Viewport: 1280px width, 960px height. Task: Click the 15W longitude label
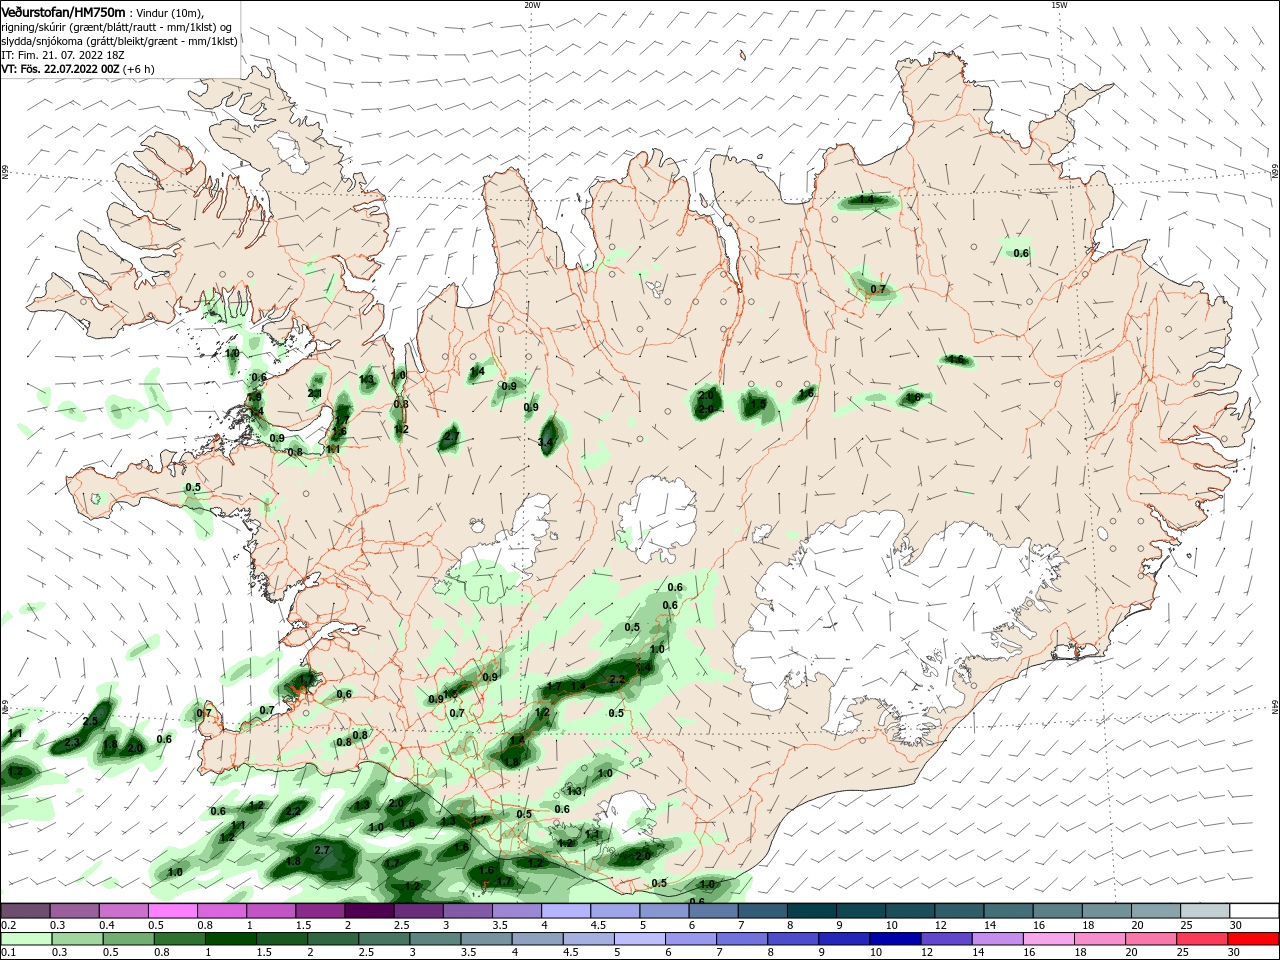(1059, 5)
